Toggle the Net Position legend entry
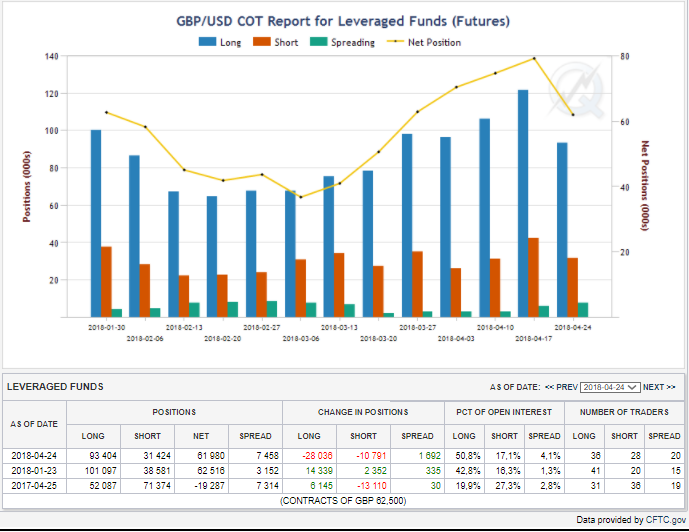Viewport: 689px width, 532px height. [x=424, y=42]
